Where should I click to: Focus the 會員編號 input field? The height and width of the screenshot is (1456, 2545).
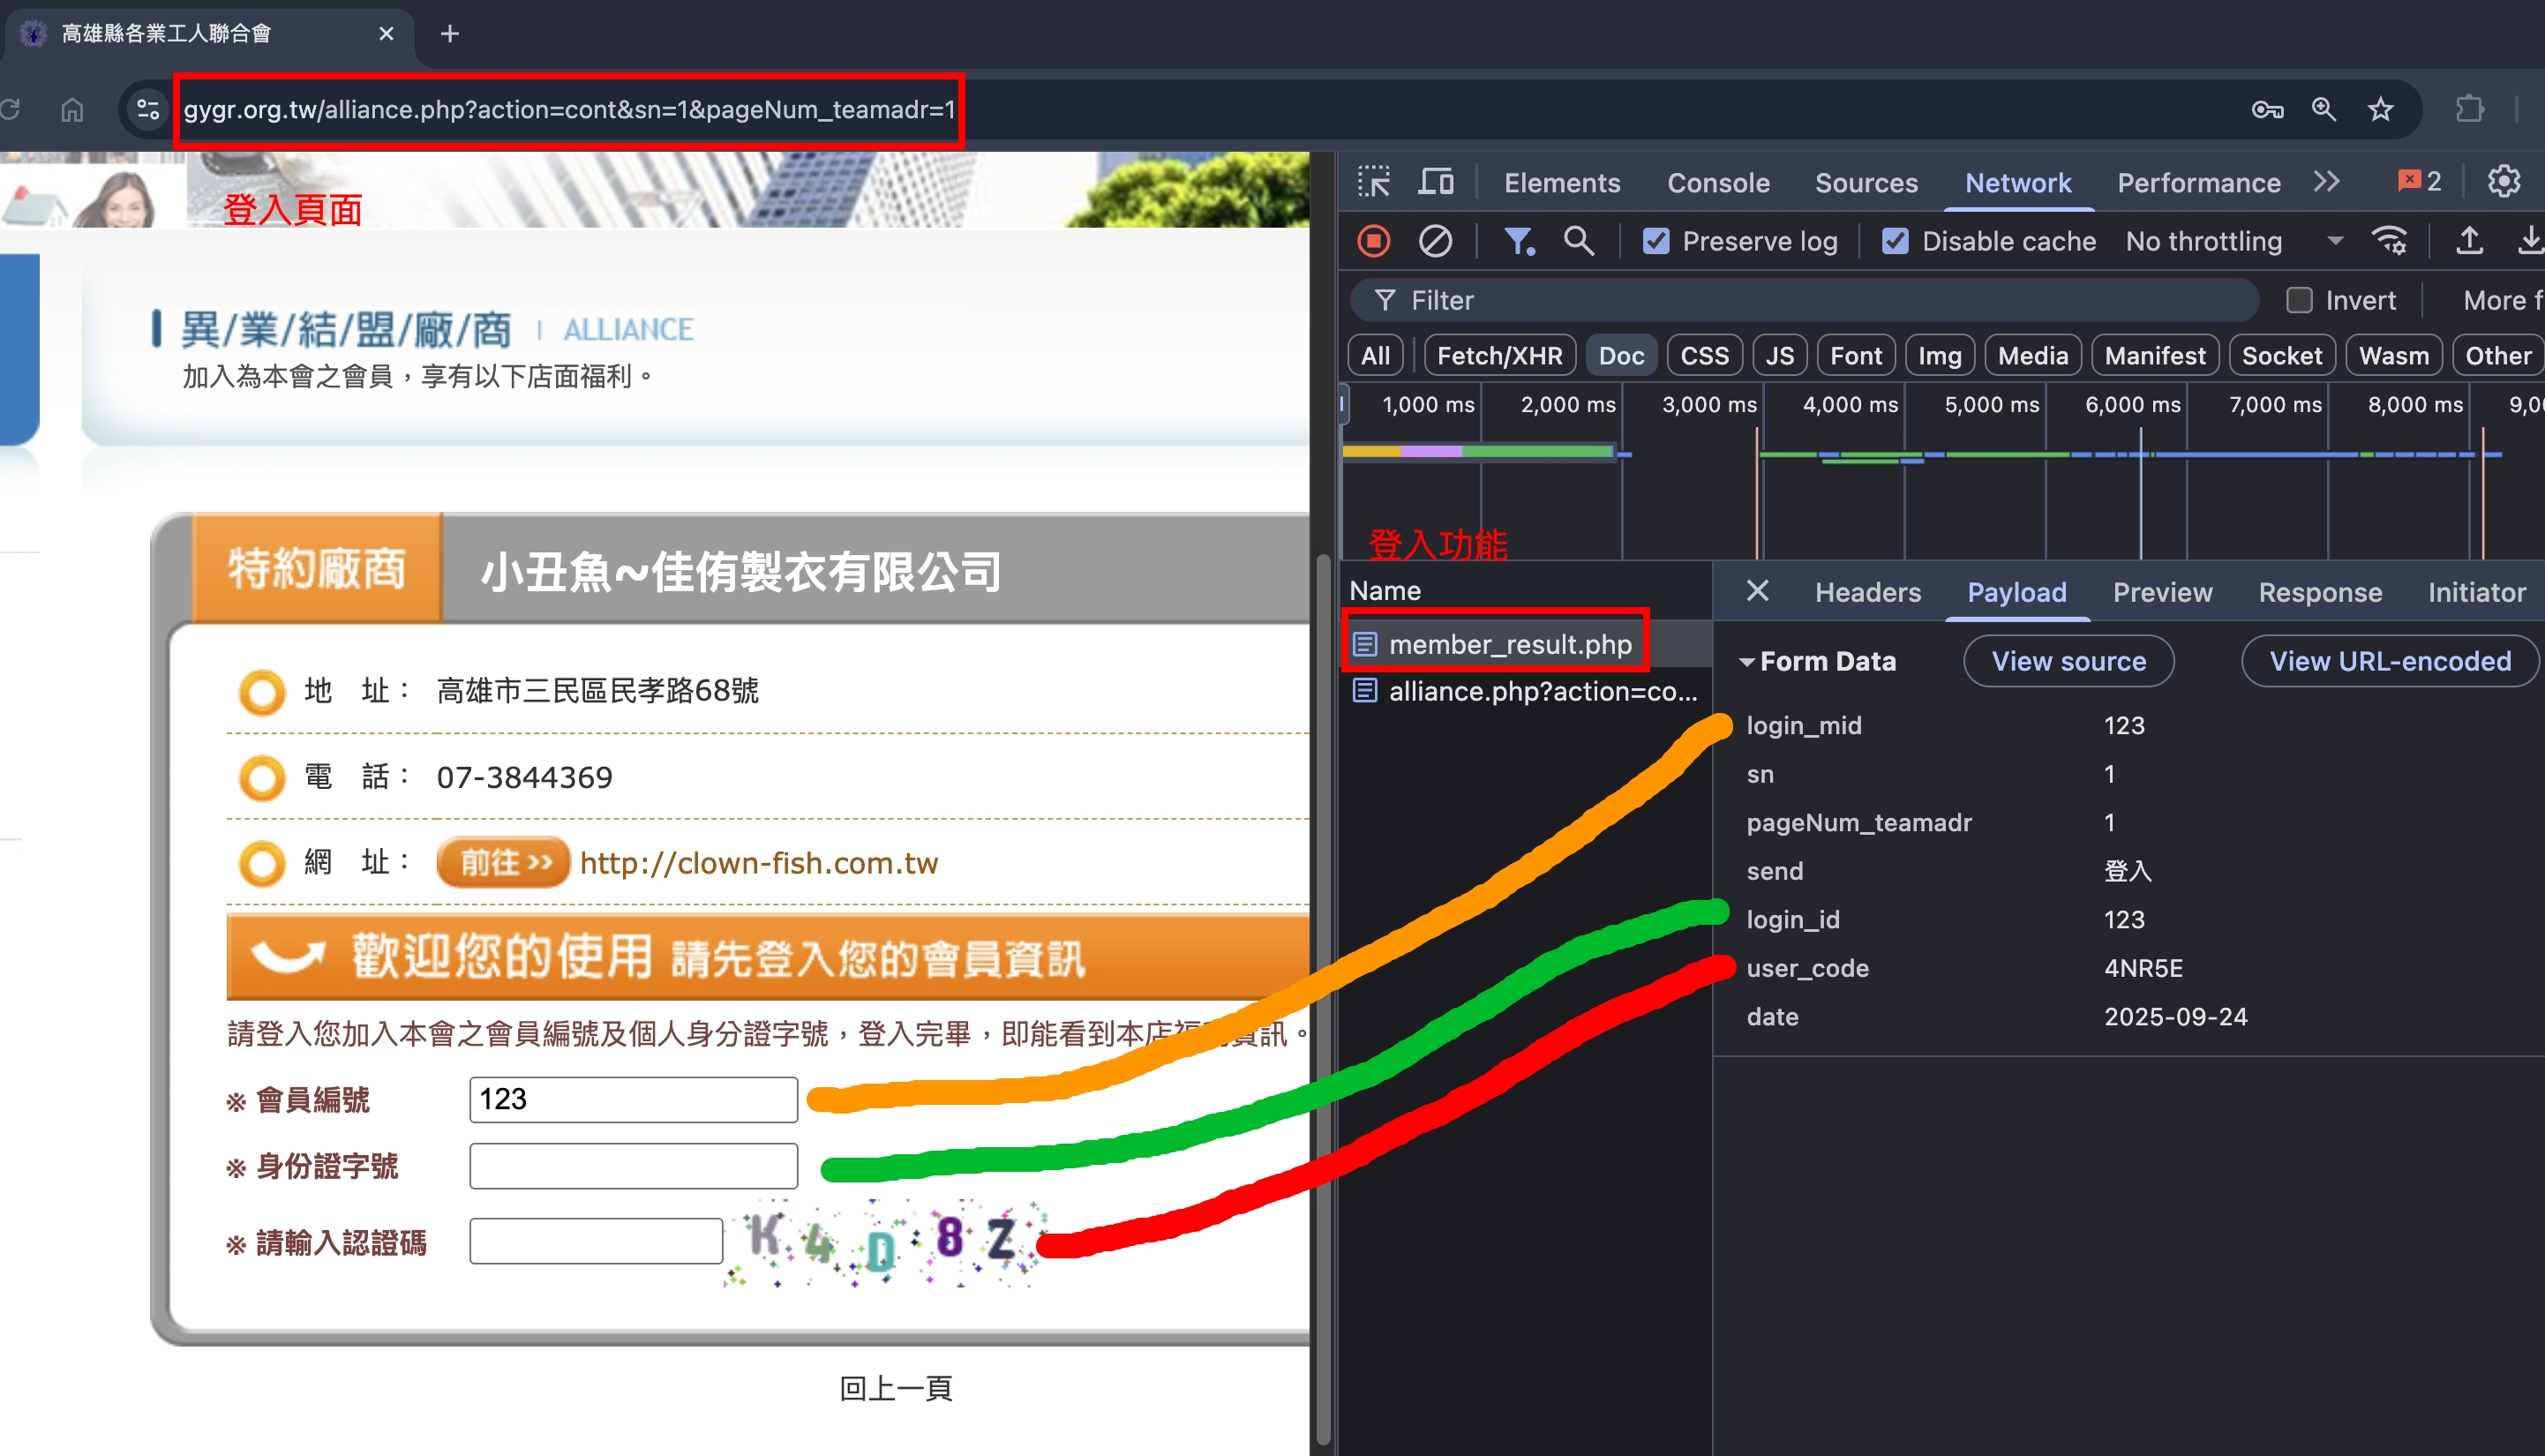point(634,1099)
